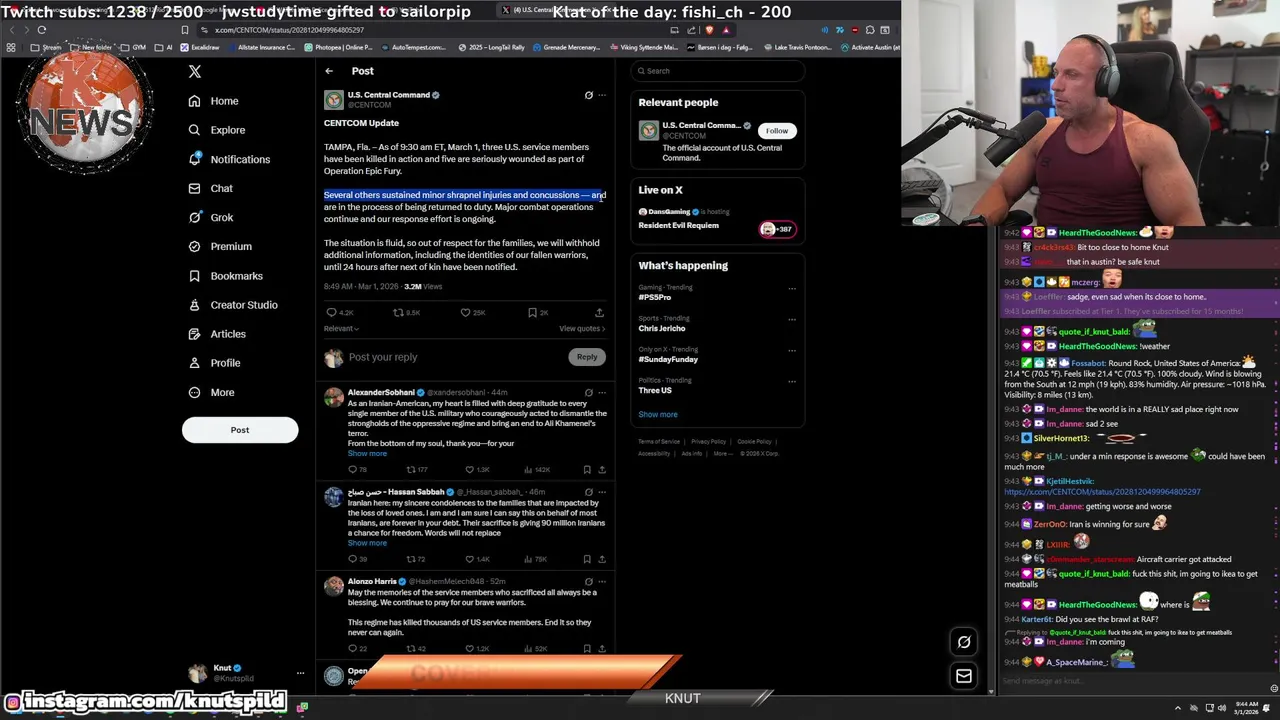Expand Hassan Sabbah's reply with Show more

(367, 543)
